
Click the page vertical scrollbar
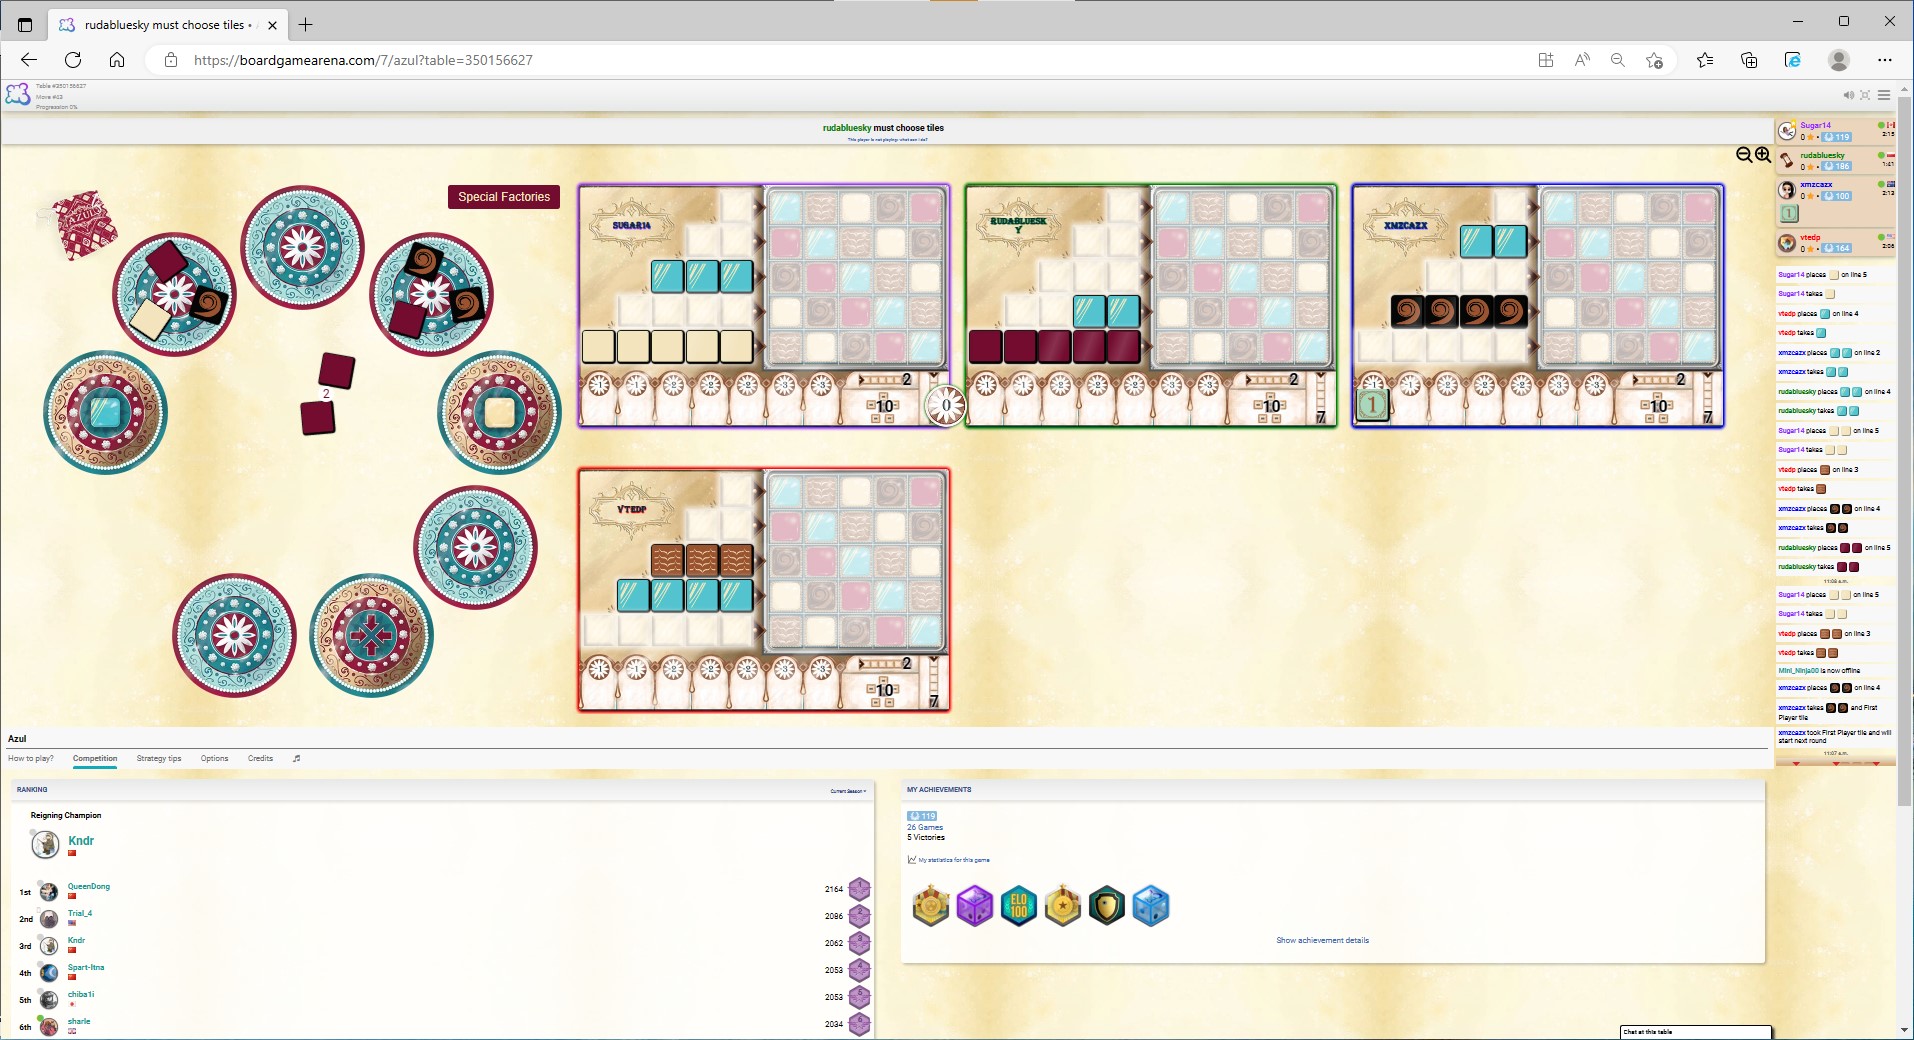(x=1905, y=450)
